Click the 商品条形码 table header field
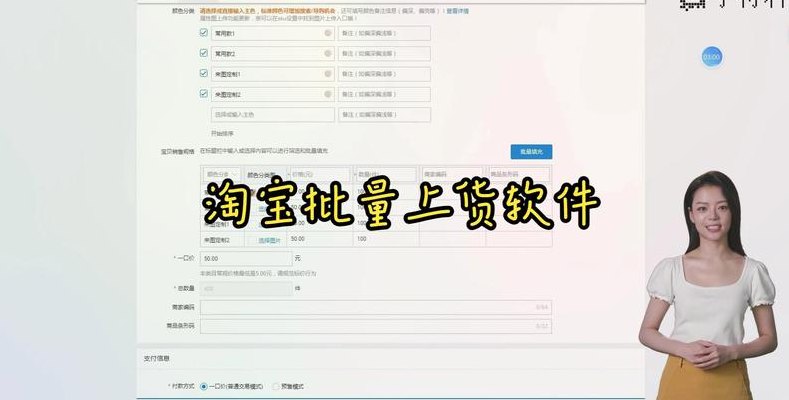 (519, 174)
